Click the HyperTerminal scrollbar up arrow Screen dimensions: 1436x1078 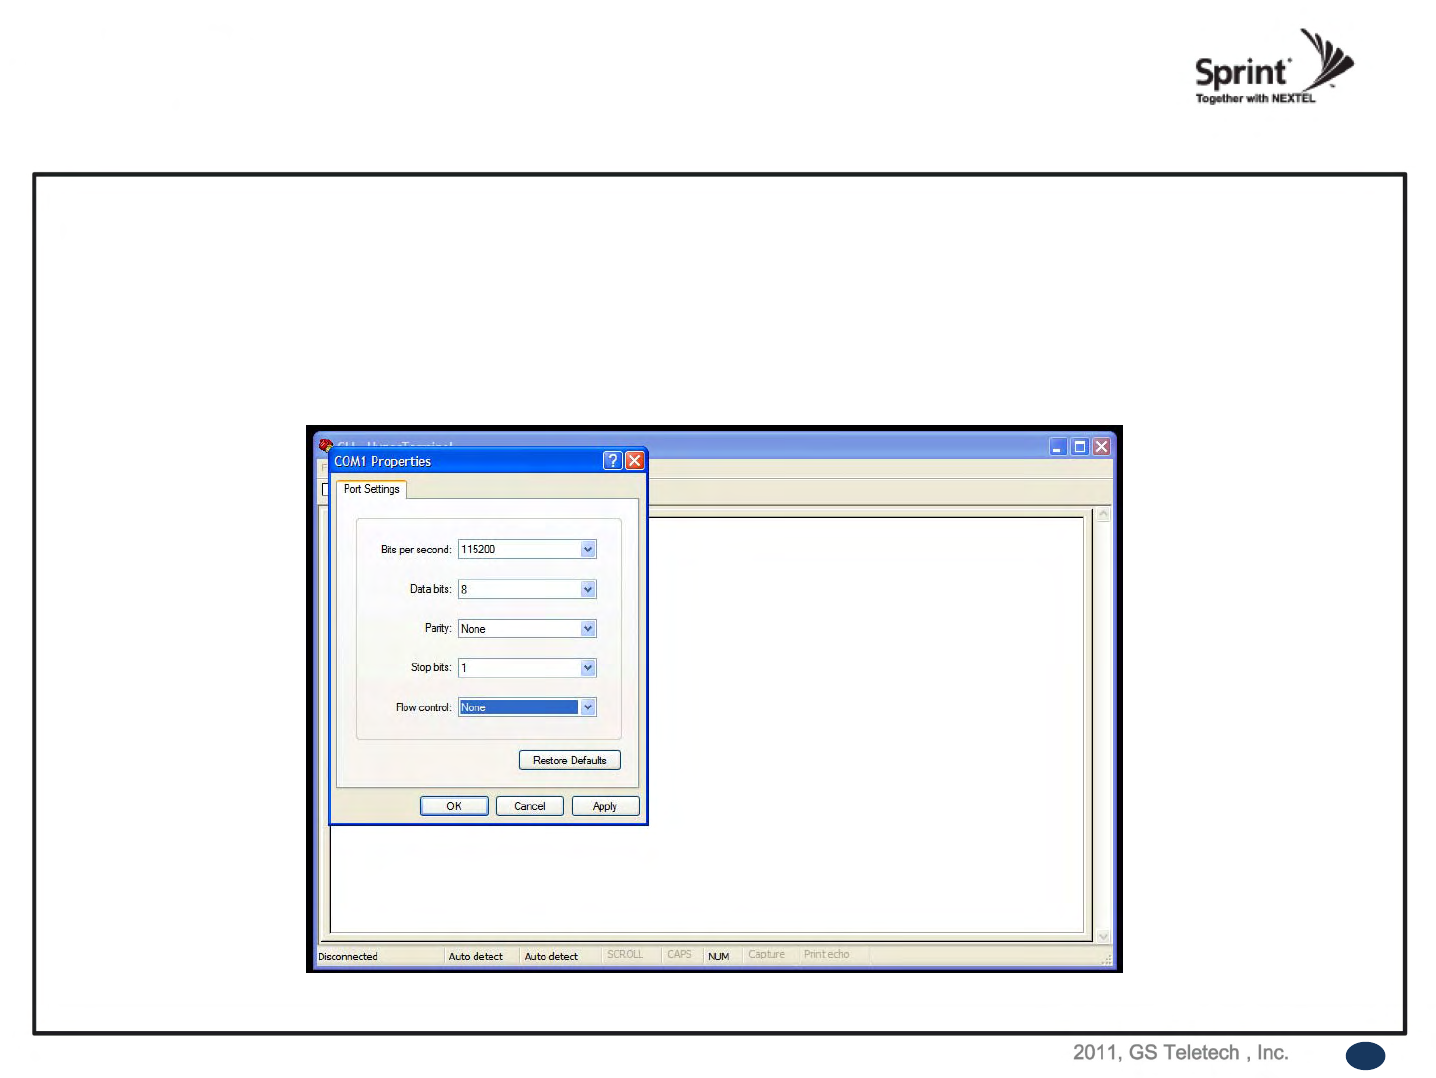pos(1104,515)
